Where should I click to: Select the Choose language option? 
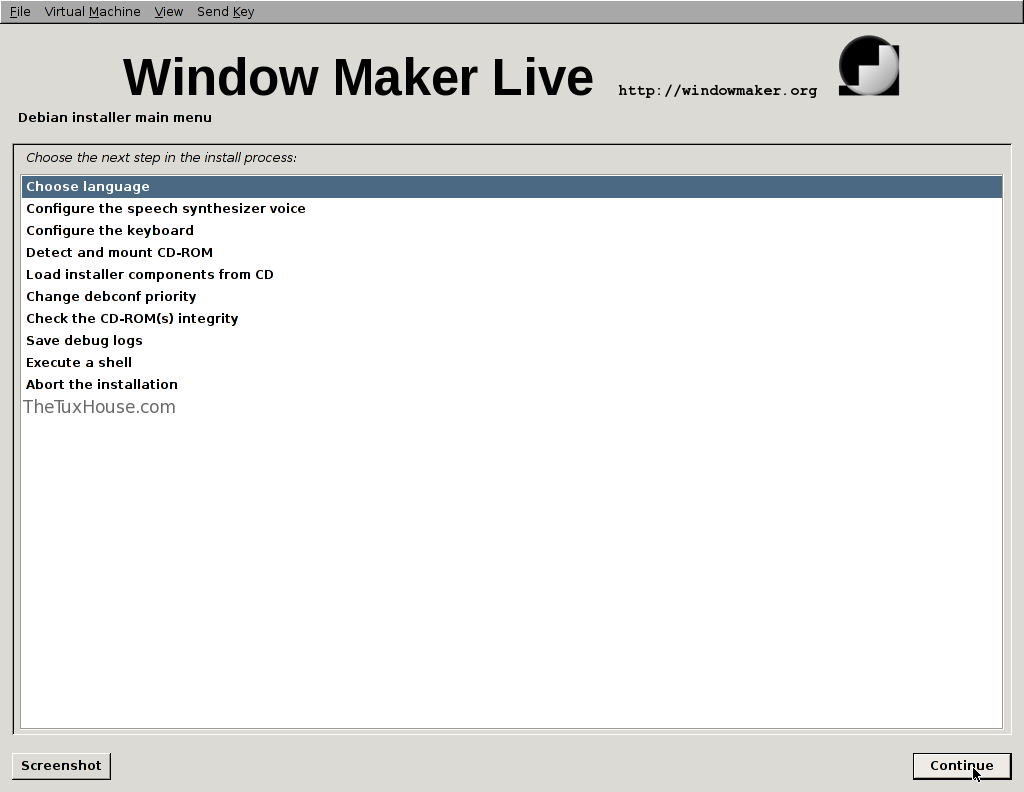(x=512, y=187)
